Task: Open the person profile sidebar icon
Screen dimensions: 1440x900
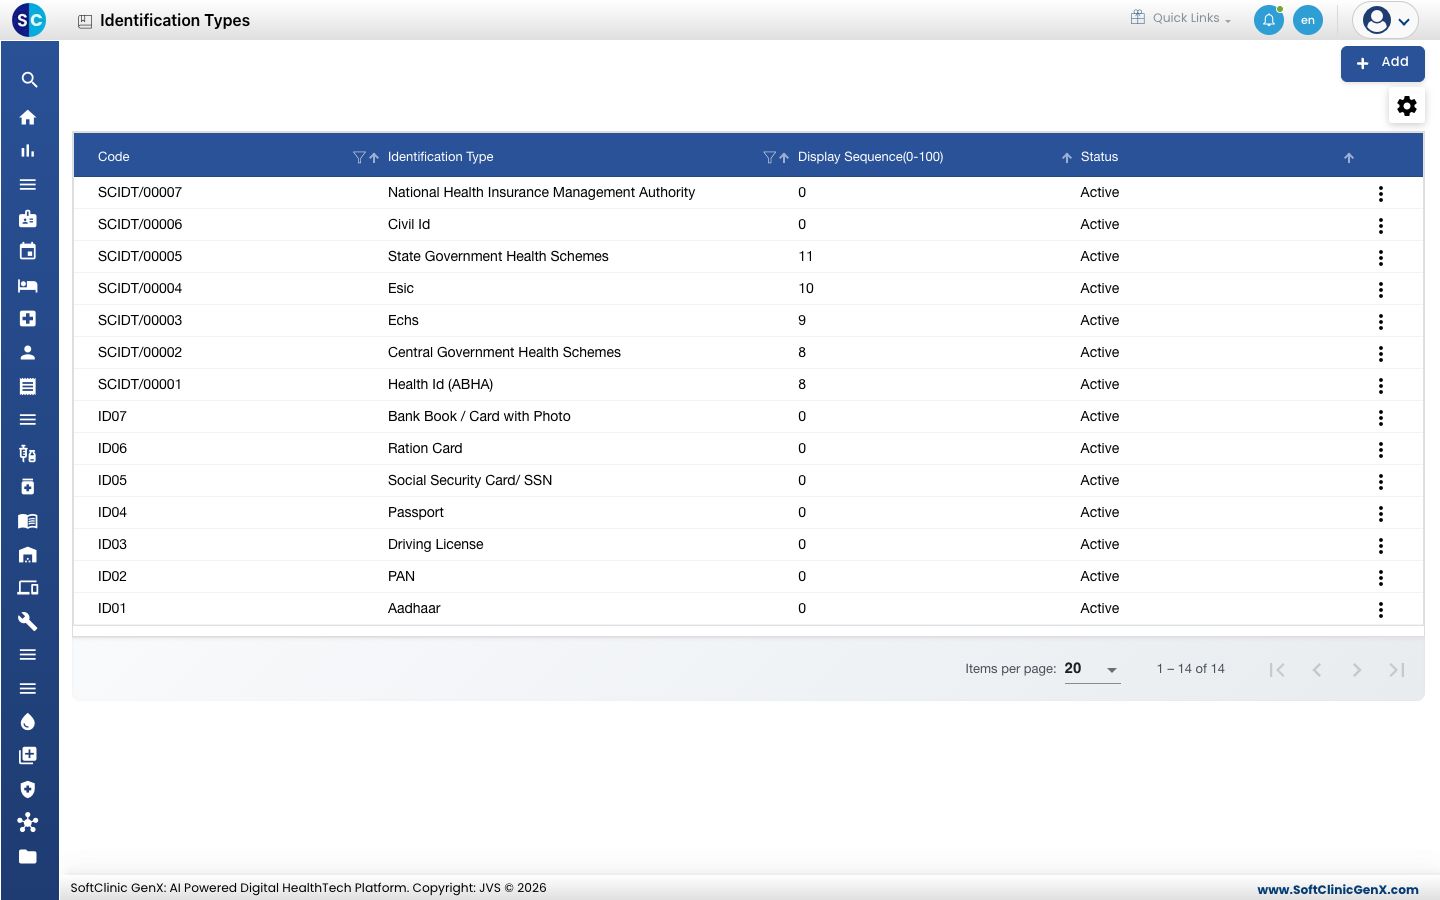Action: tap(28, 352)
